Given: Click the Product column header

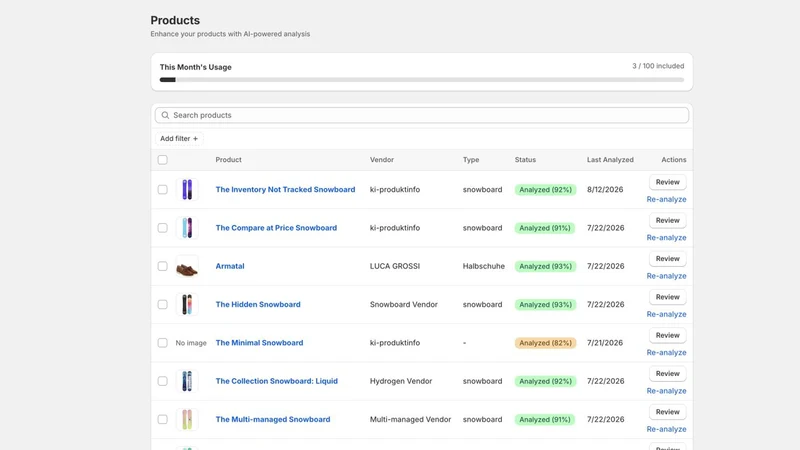Looking at the screenshot, I should (228, 160).
